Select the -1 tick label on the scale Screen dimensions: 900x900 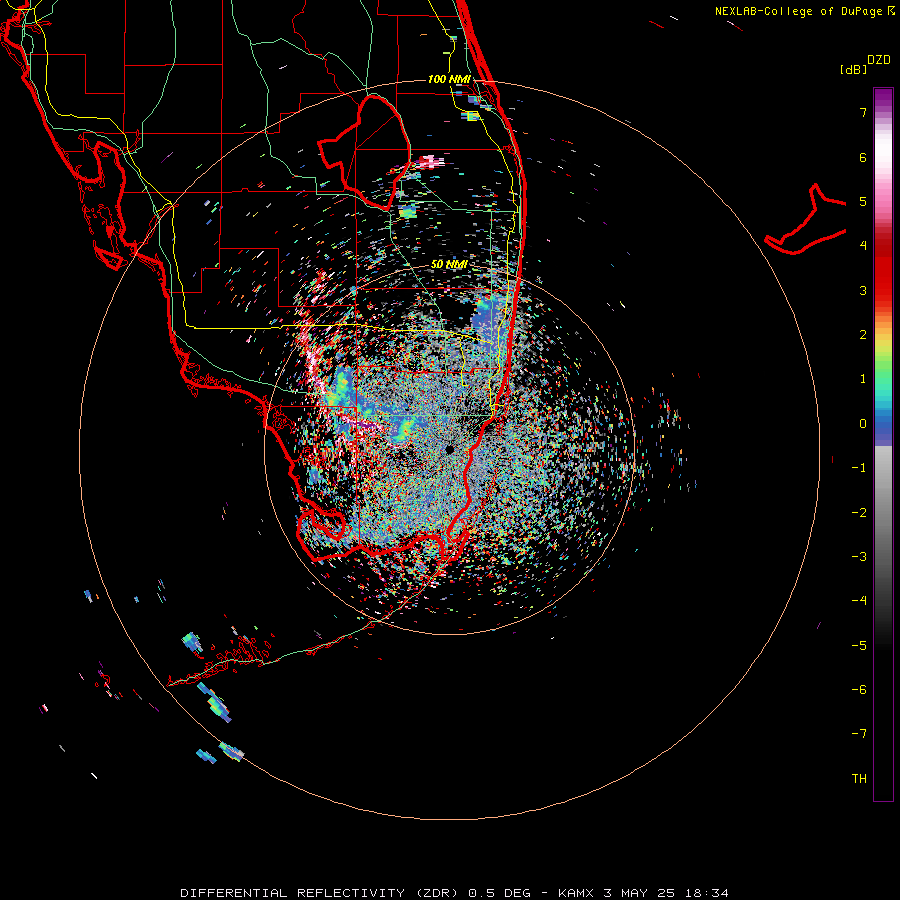tap(859, 467)
